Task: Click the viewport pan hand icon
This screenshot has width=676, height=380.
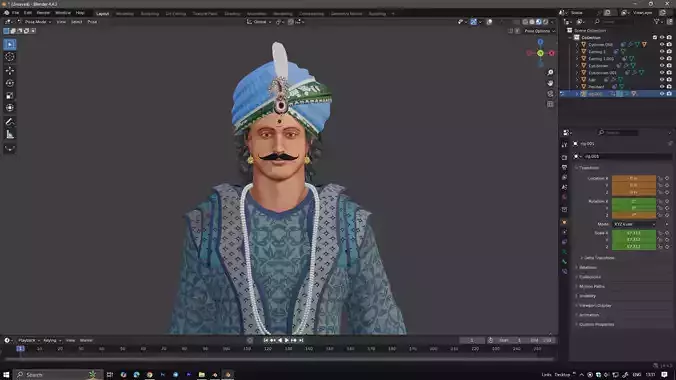Action: click(x=550, y=83)
